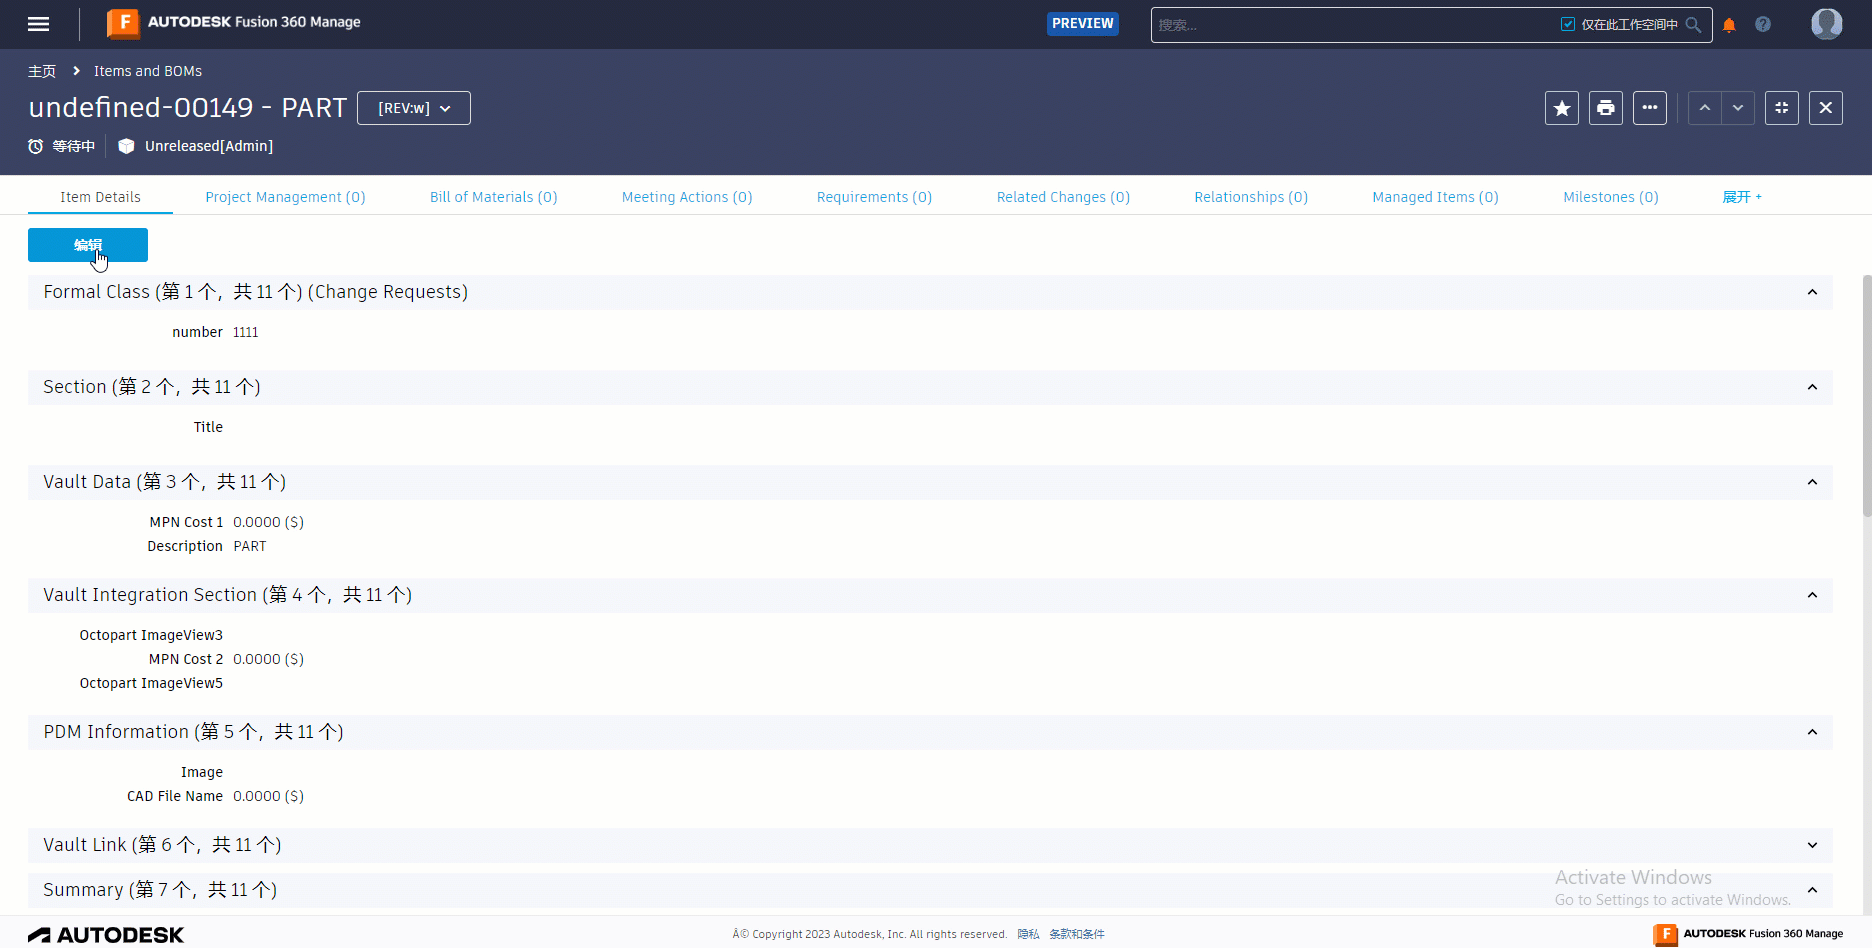Select the number value 1111
This screenshot has height=948, width=1872.
(246, 332)
